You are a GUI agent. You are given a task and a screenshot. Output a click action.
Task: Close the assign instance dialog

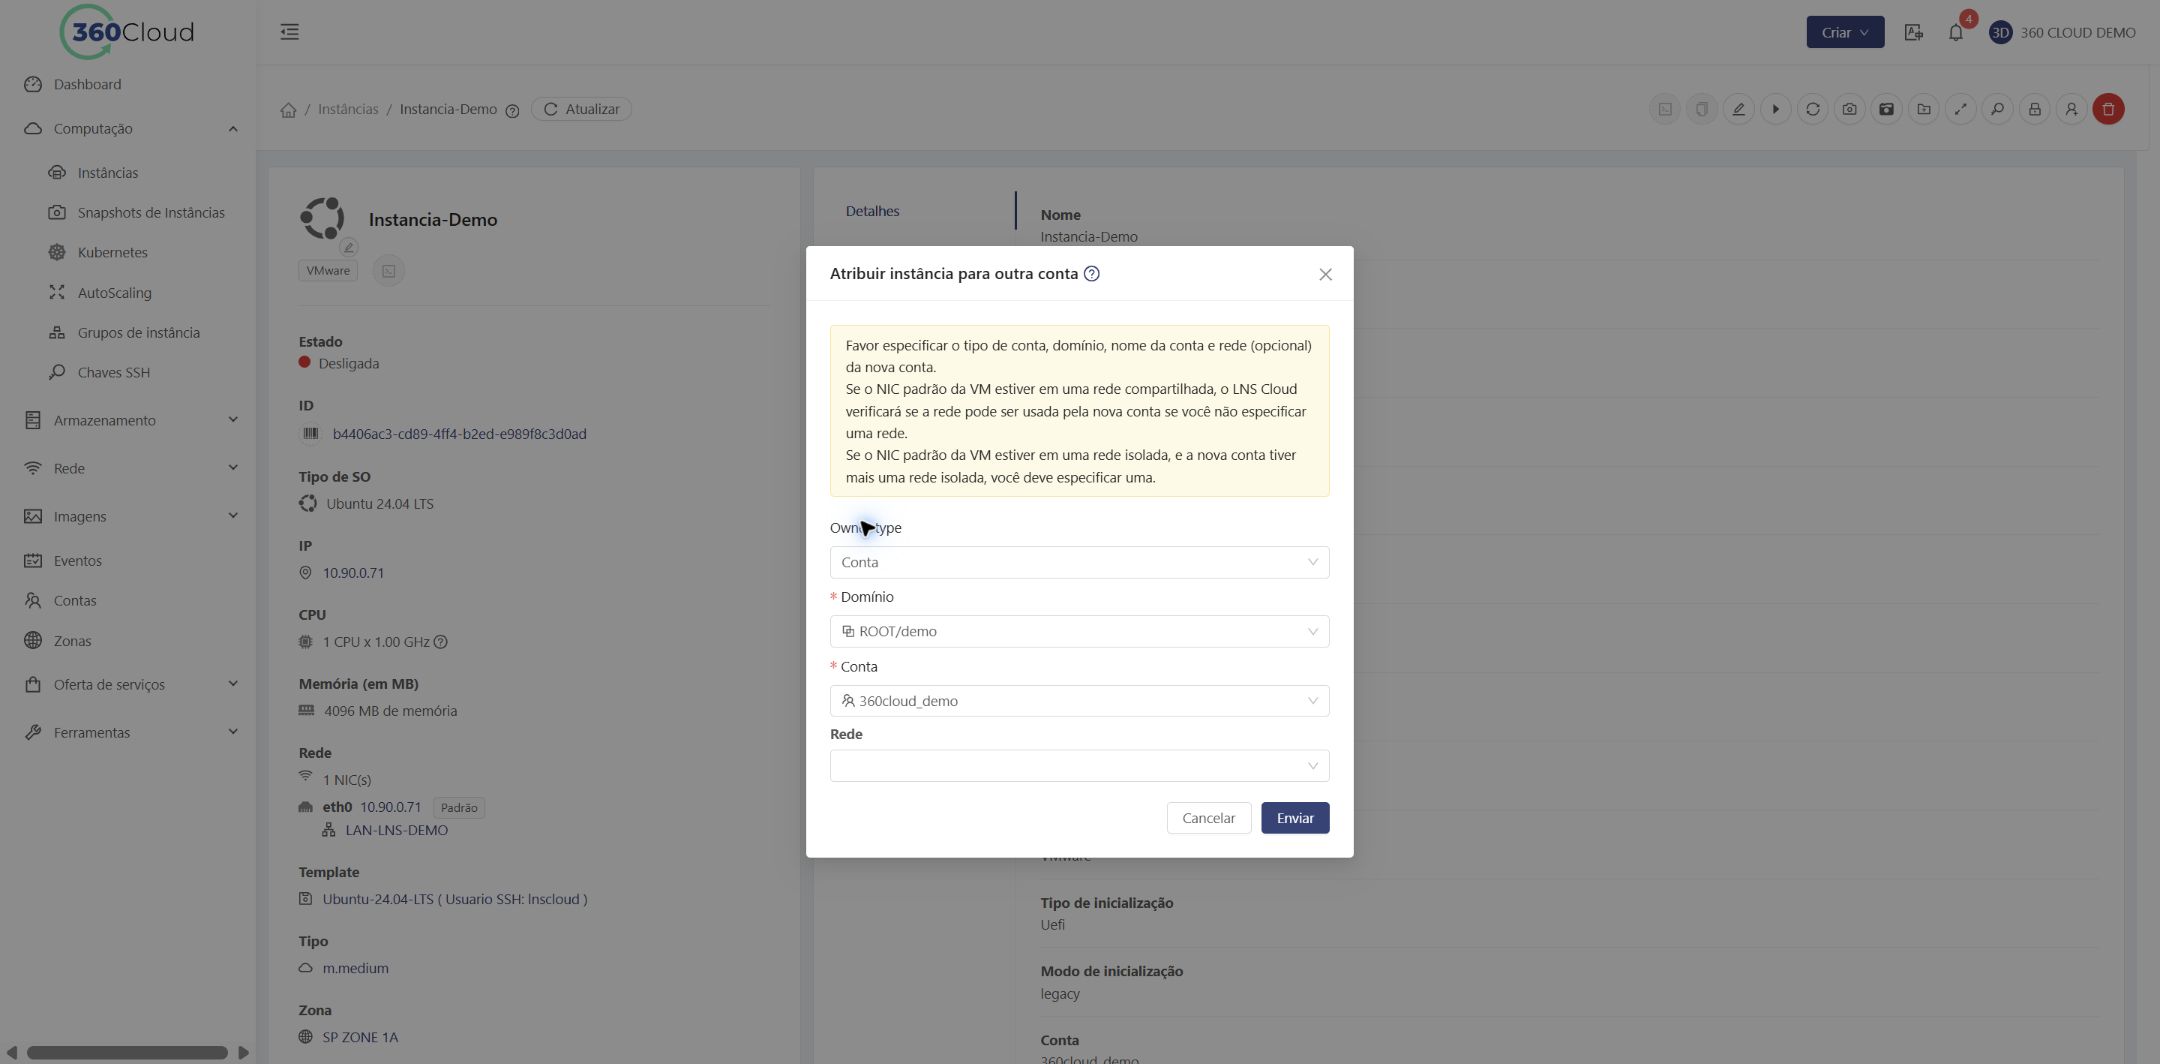coord(1325,274)
